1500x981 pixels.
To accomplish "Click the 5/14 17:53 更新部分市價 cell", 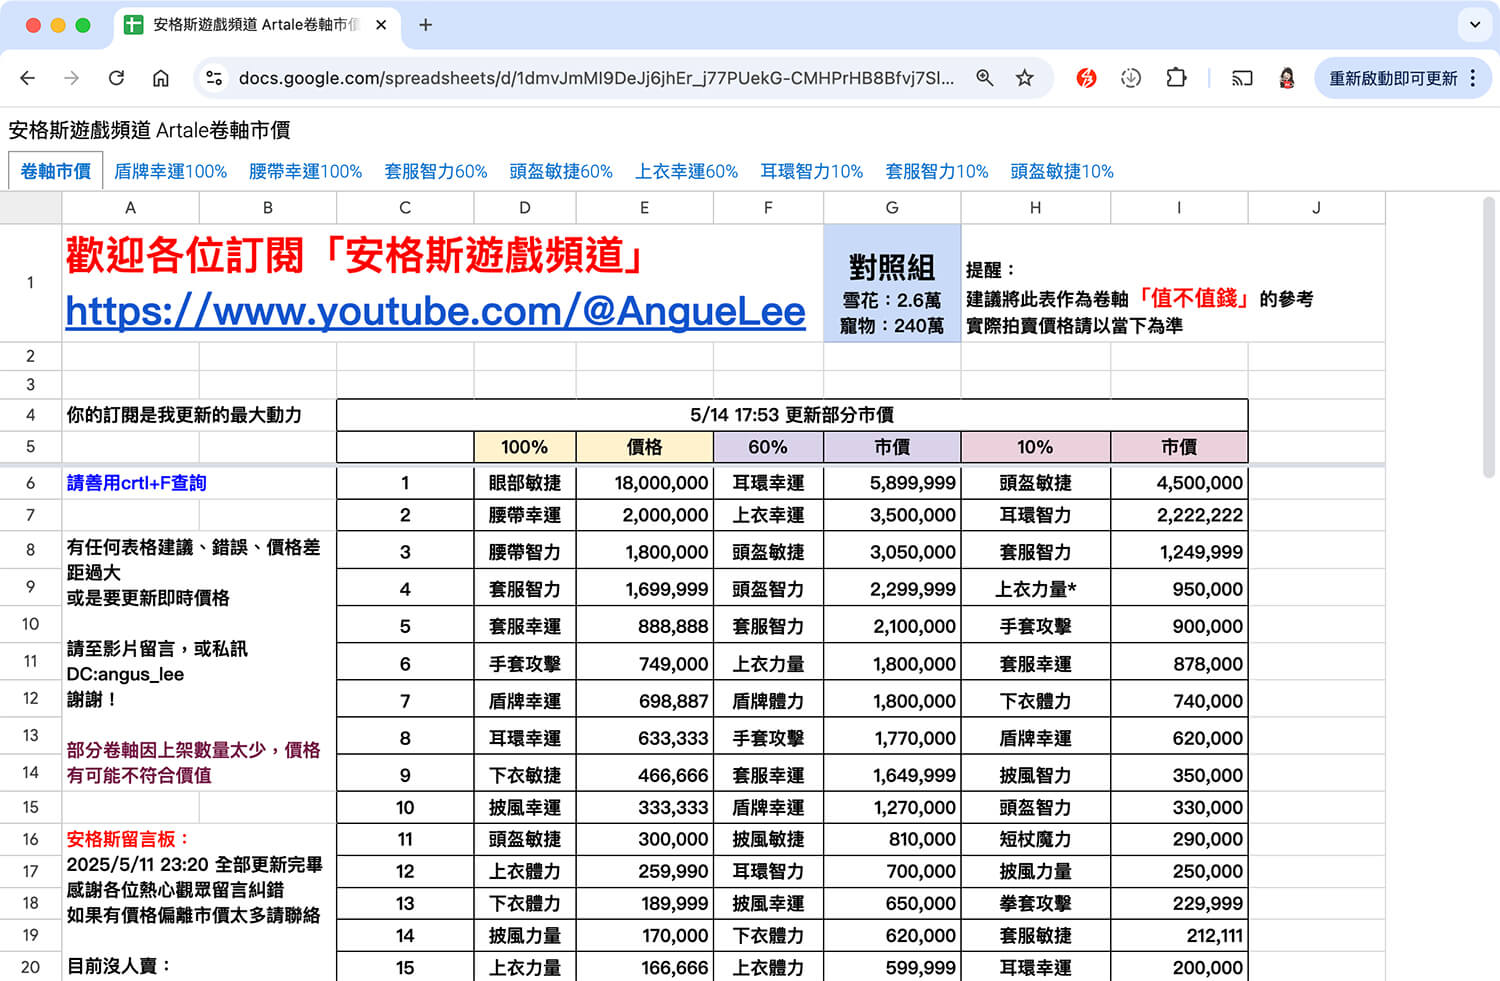I will [x=792, y=415].
